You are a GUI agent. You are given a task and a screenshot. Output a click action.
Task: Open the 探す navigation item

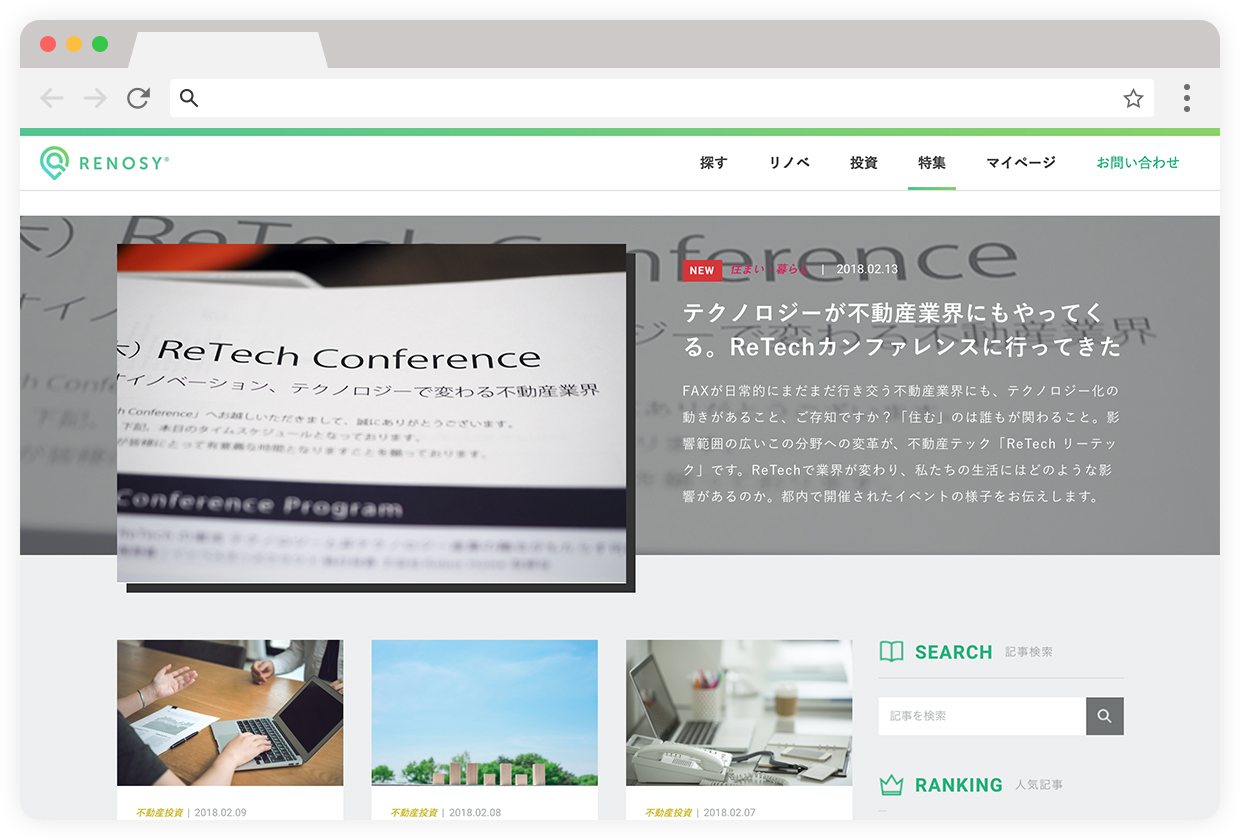714,163
